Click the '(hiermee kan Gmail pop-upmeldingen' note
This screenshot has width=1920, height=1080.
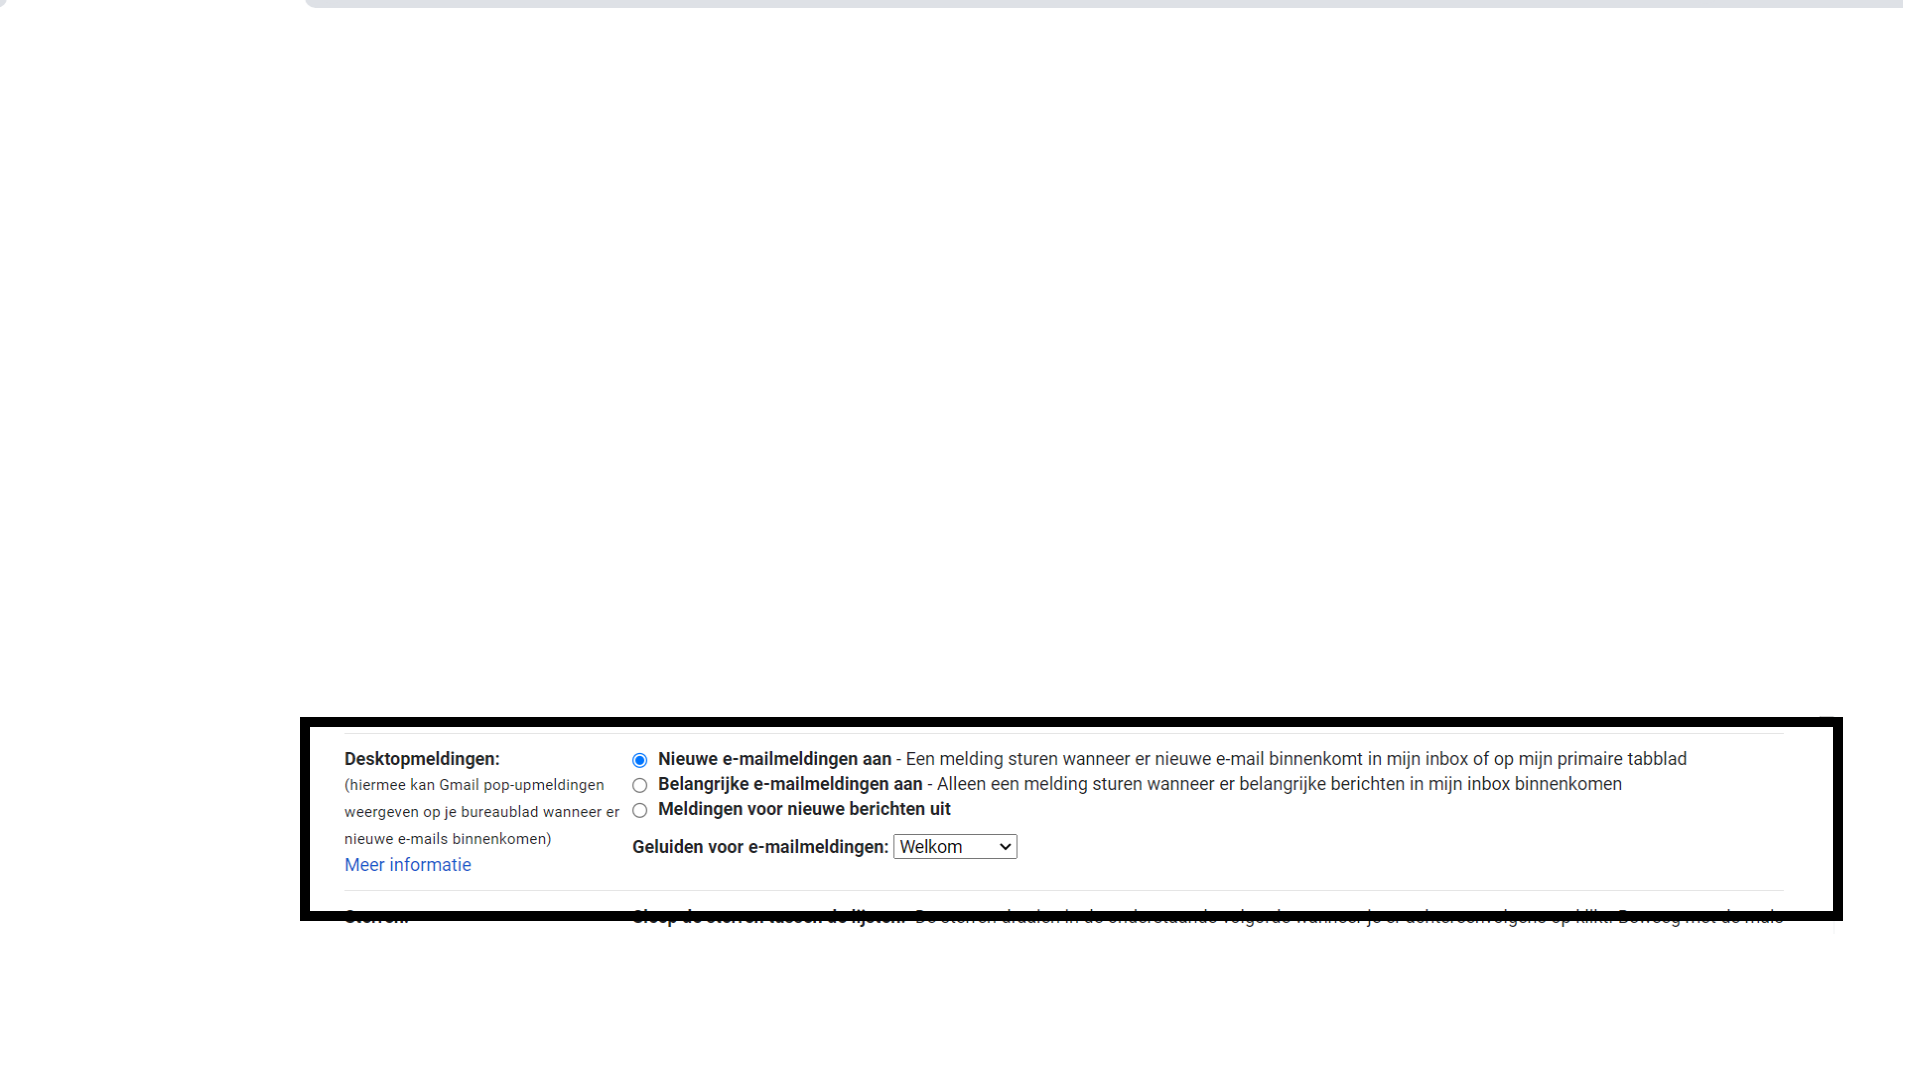tap(474, 785)
